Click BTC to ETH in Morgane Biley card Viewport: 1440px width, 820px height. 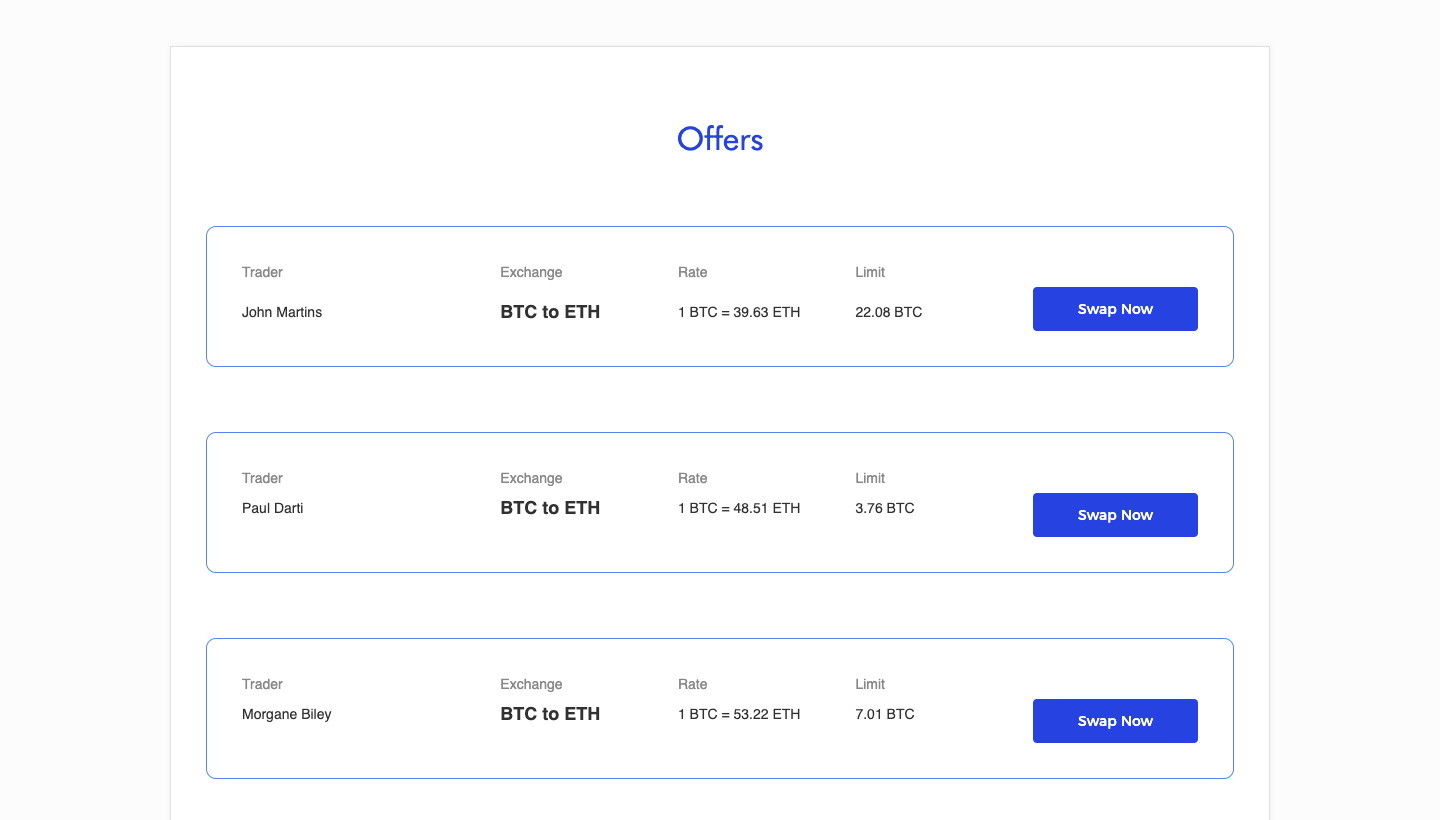[550, 714]
